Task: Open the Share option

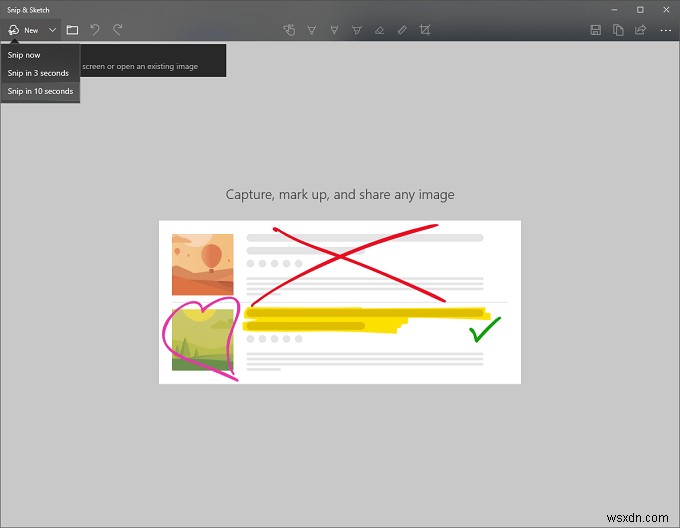Action: pyautogui.click(x=641, y=30)
